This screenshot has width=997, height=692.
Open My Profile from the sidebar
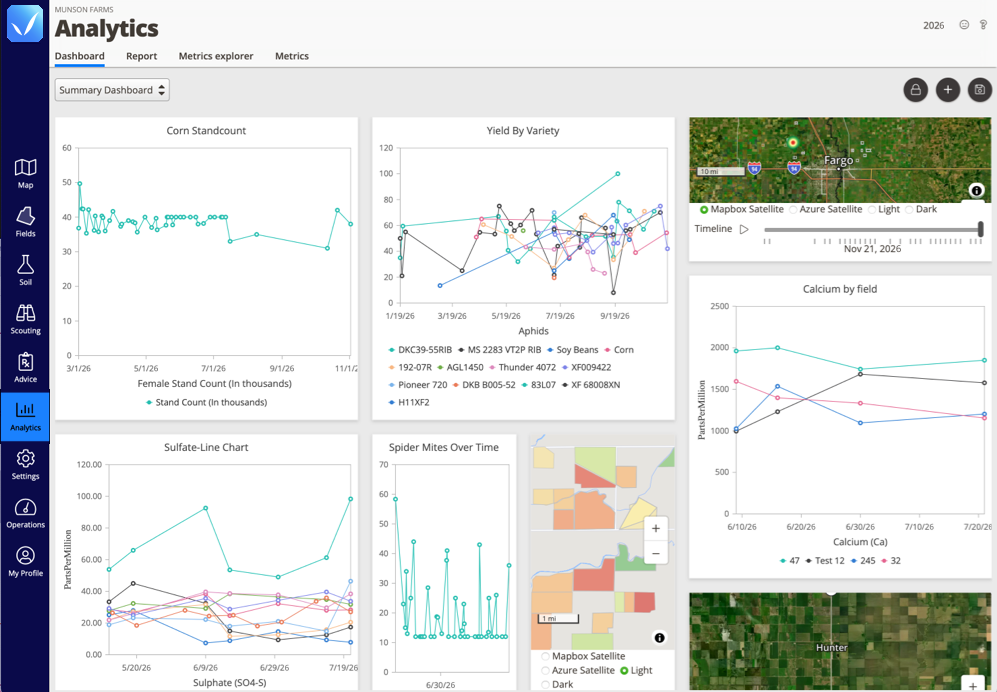click(25, 562)
